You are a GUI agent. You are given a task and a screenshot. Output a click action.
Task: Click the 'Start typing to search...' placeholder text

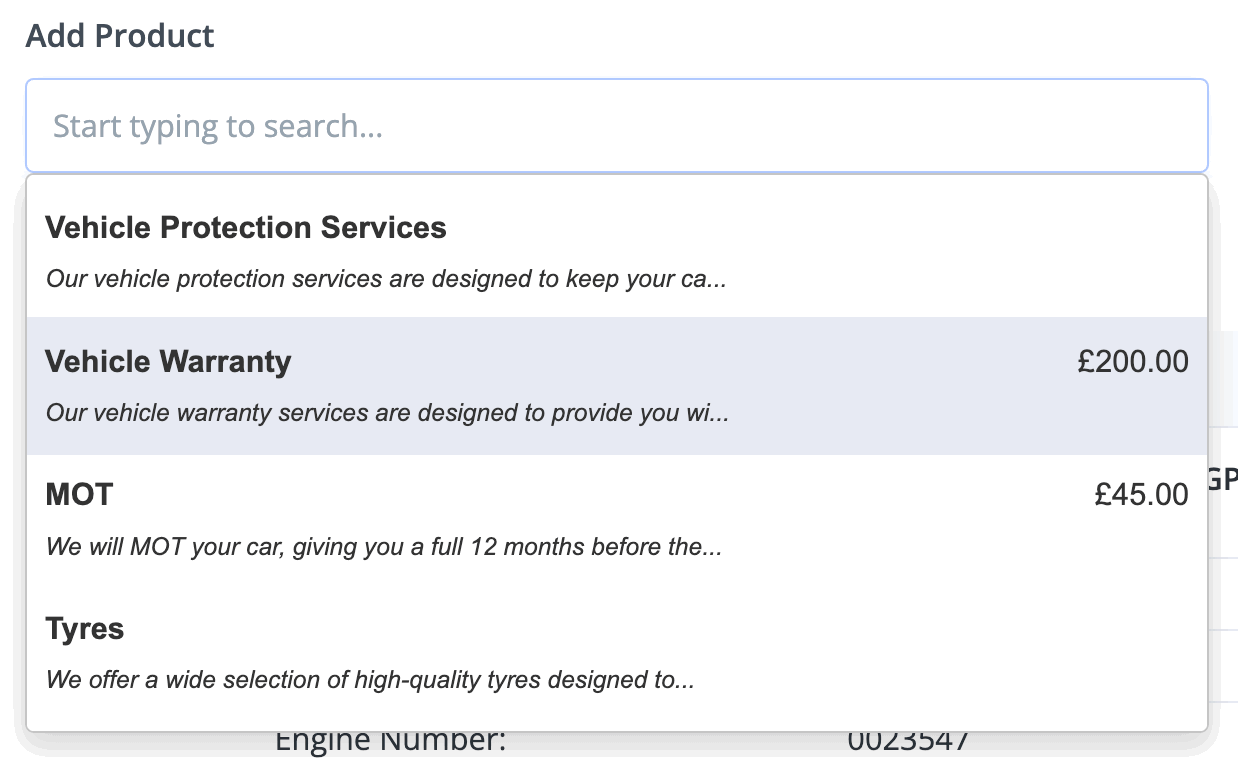click(218, 126)
